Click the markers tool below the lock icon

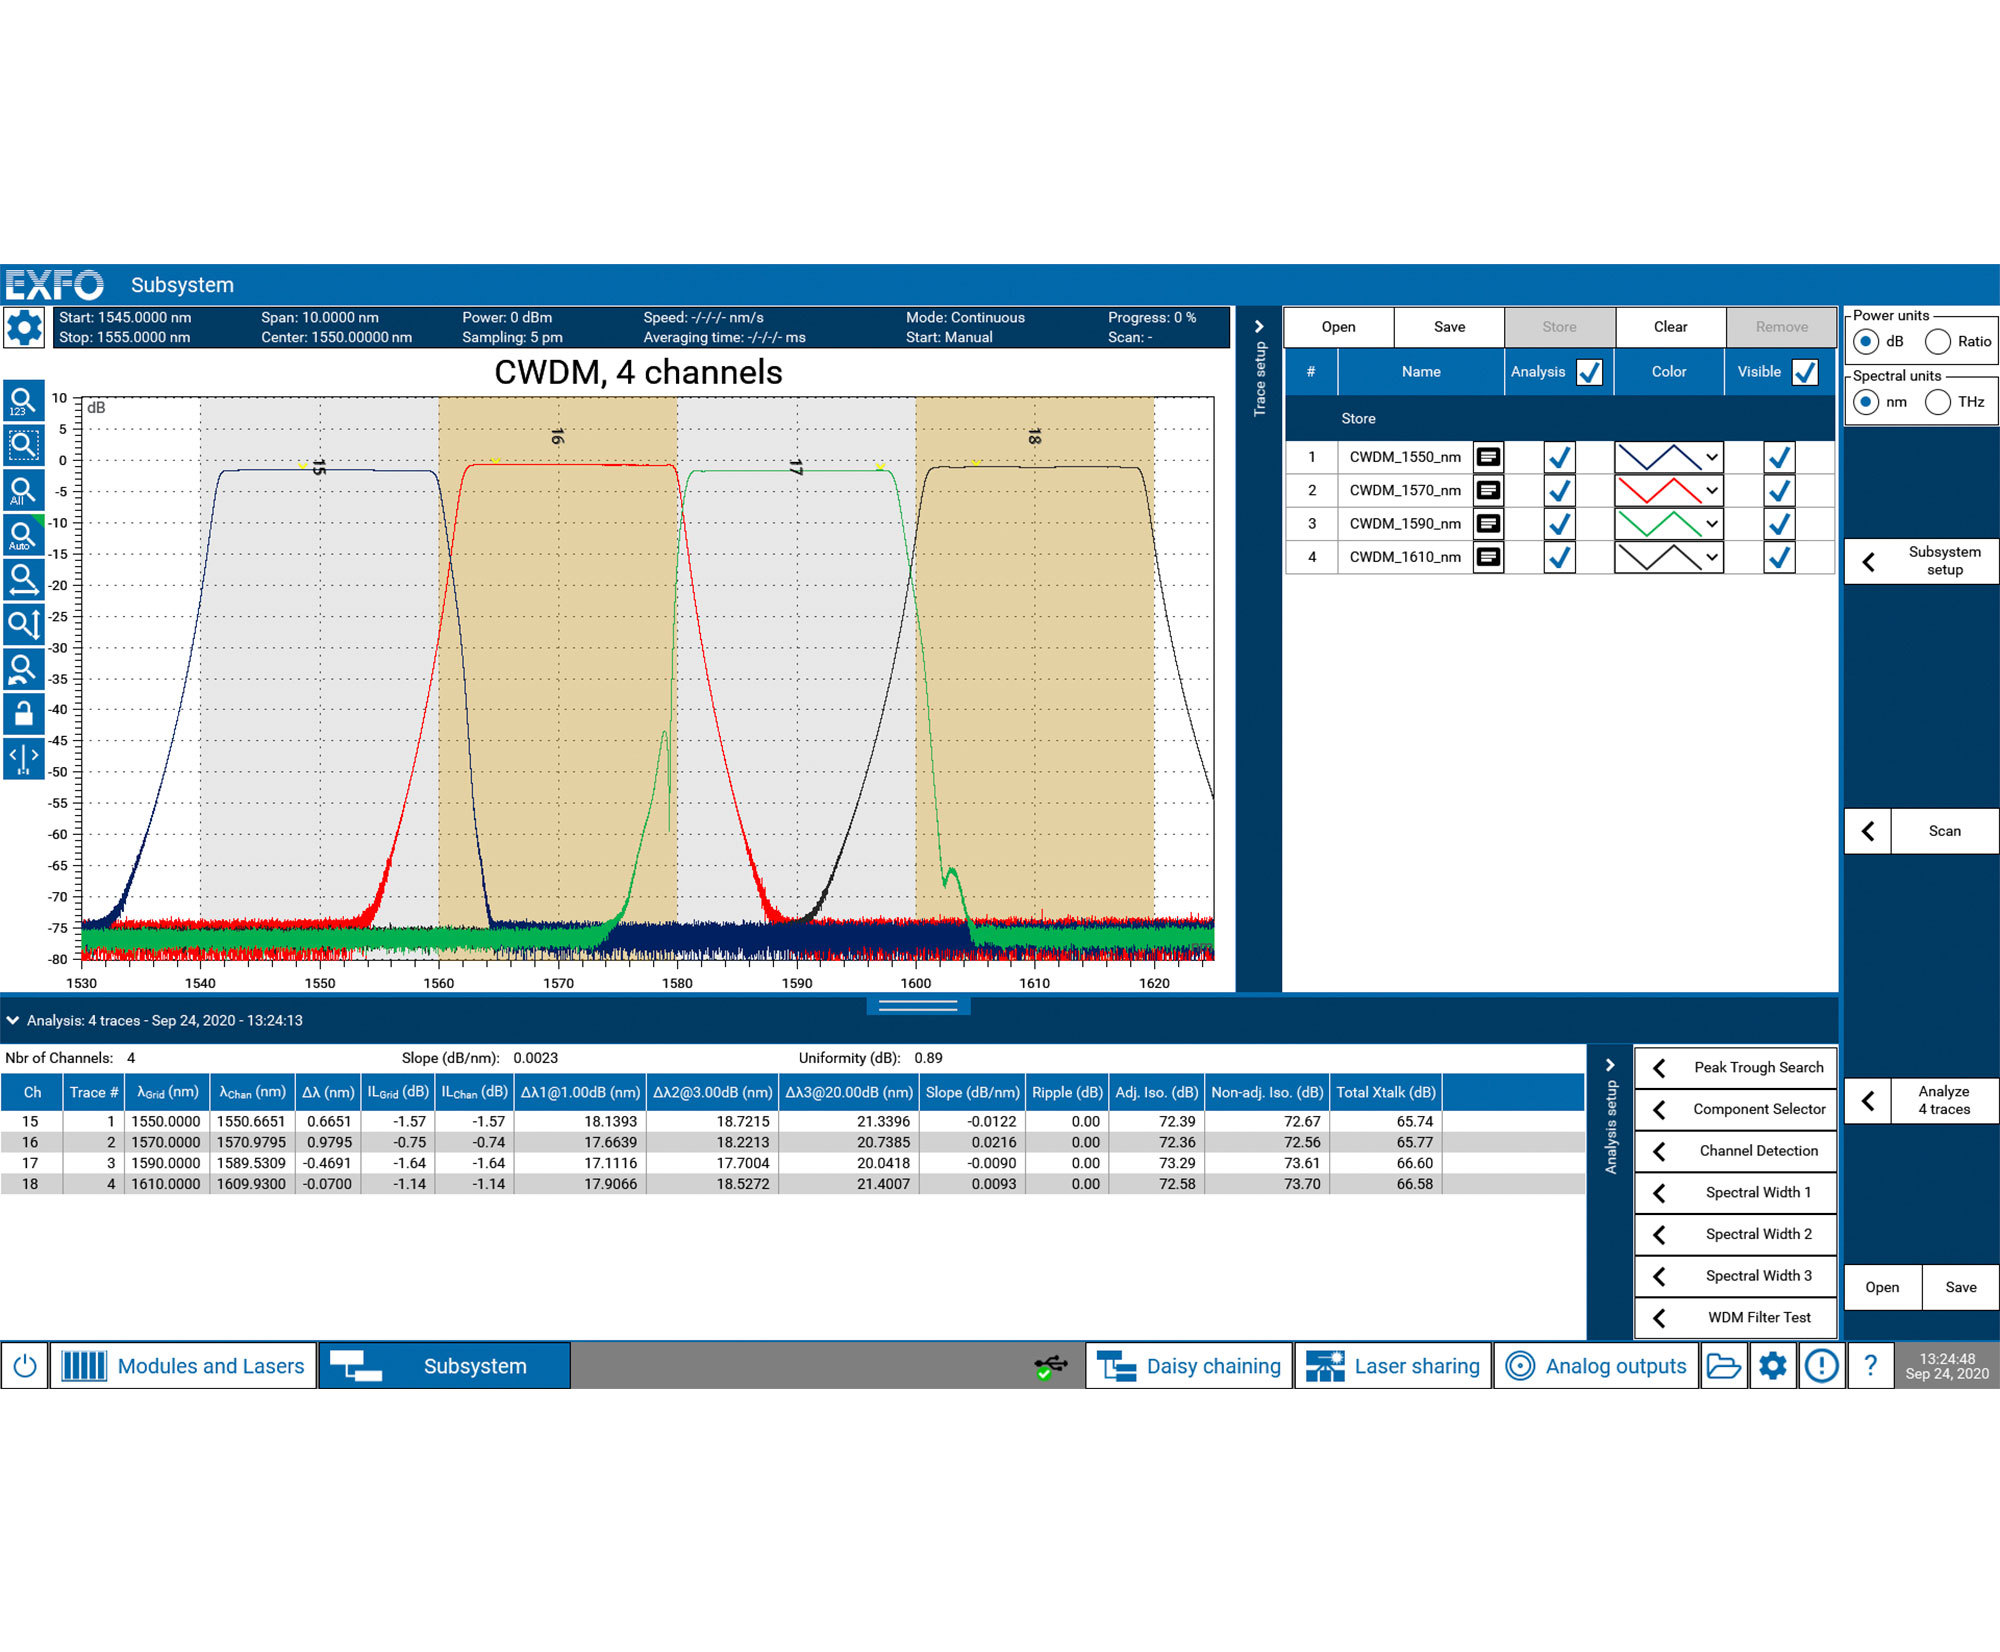(24, 757)
